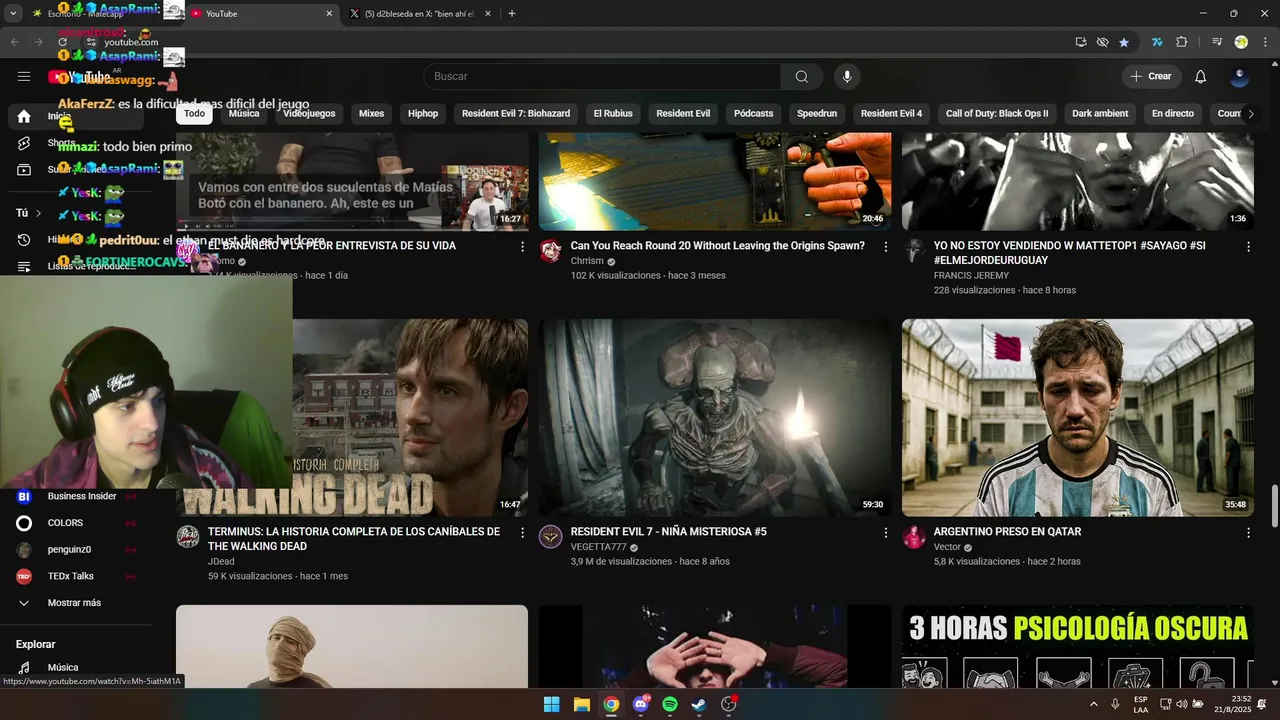Open Spotify from the taskbar
This screenshot has height=720, width=1280.
[670, 704]
